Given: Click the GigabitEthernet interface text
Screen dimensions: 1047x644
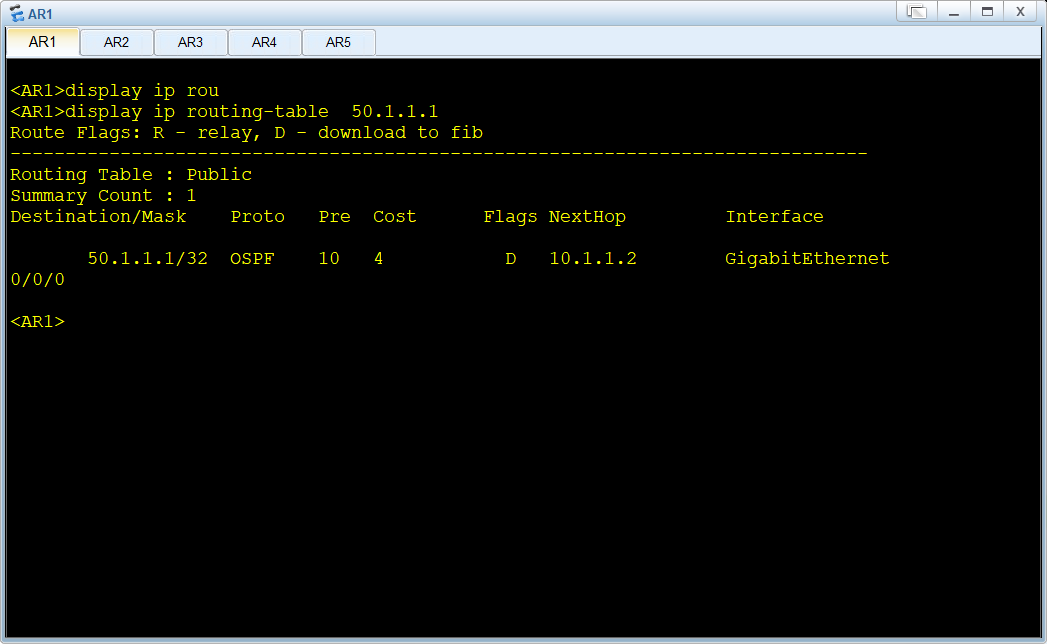Looking at the screenshot, I should pos(807,259).
